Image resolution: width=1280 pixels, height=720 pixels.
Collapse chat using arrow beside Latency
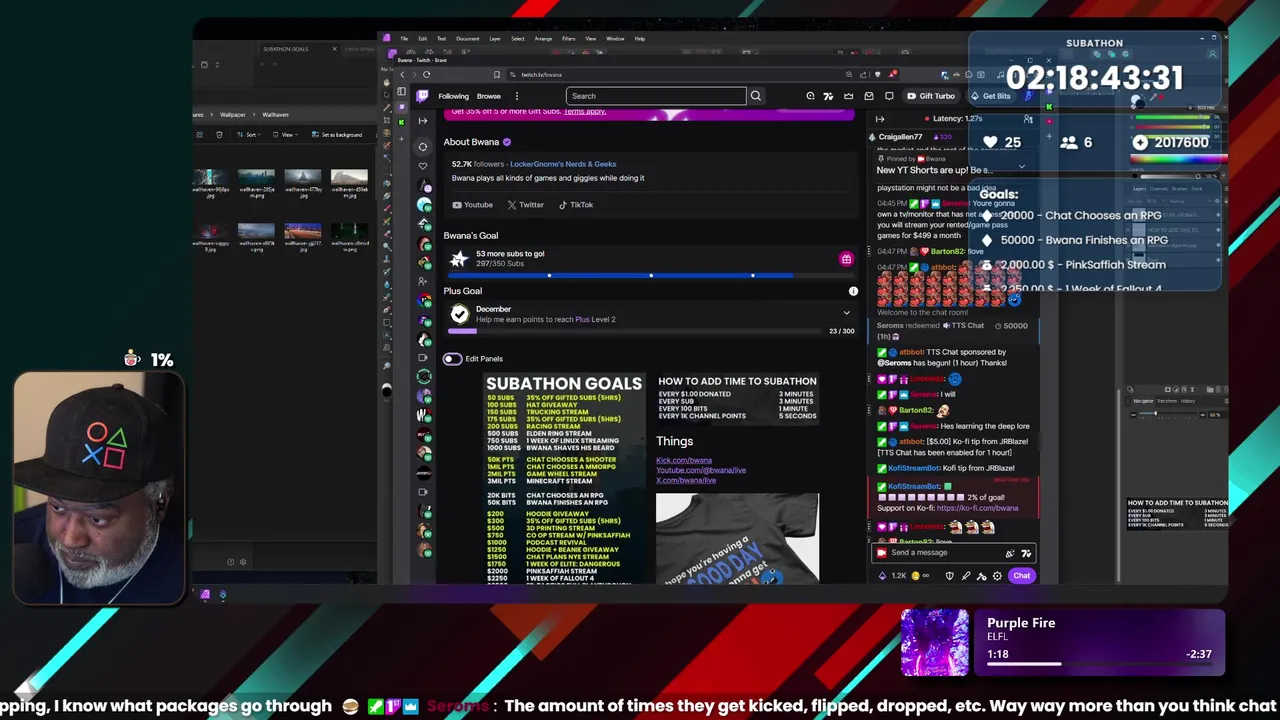tap(880, 119)
